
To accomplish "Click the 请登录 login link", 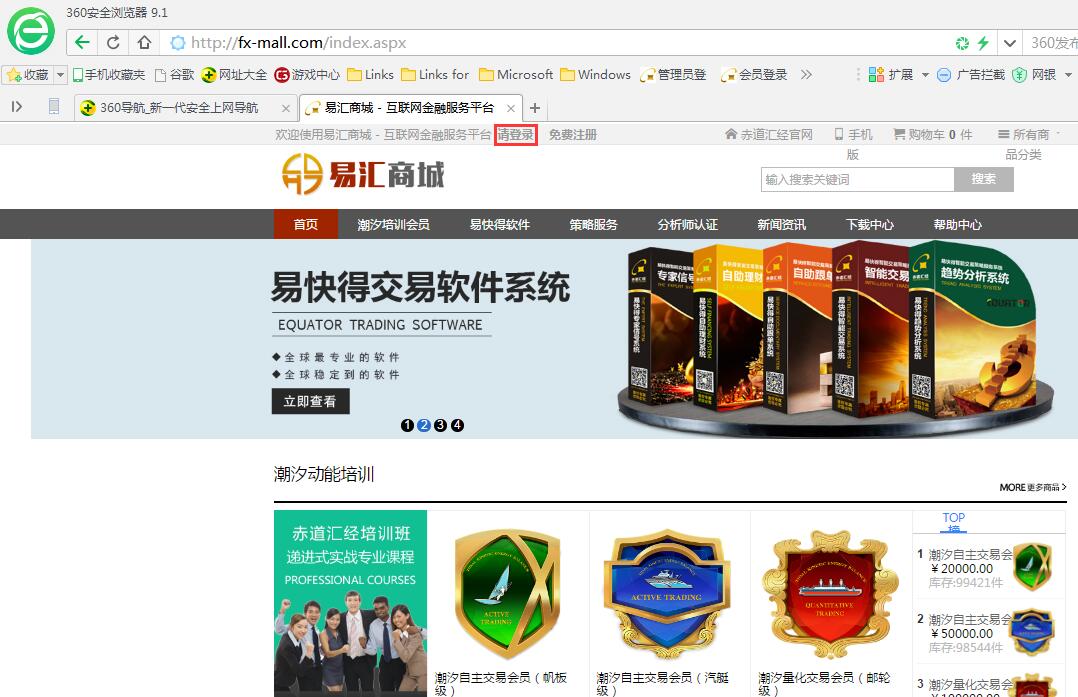I will pos(516,135).
